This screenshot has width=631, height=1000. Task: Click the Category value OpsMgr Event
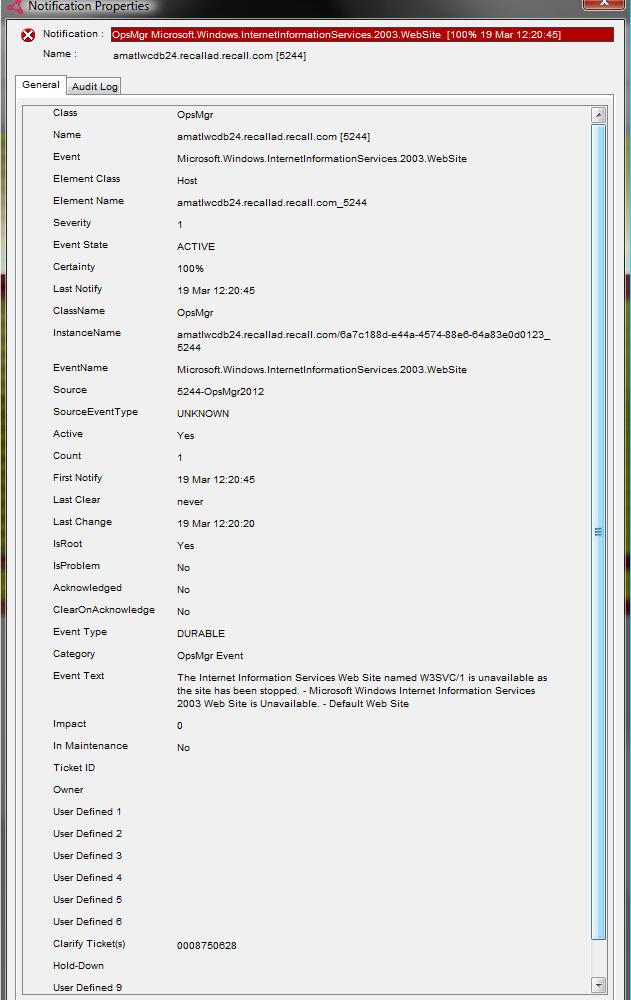click(x=210, y=656)
